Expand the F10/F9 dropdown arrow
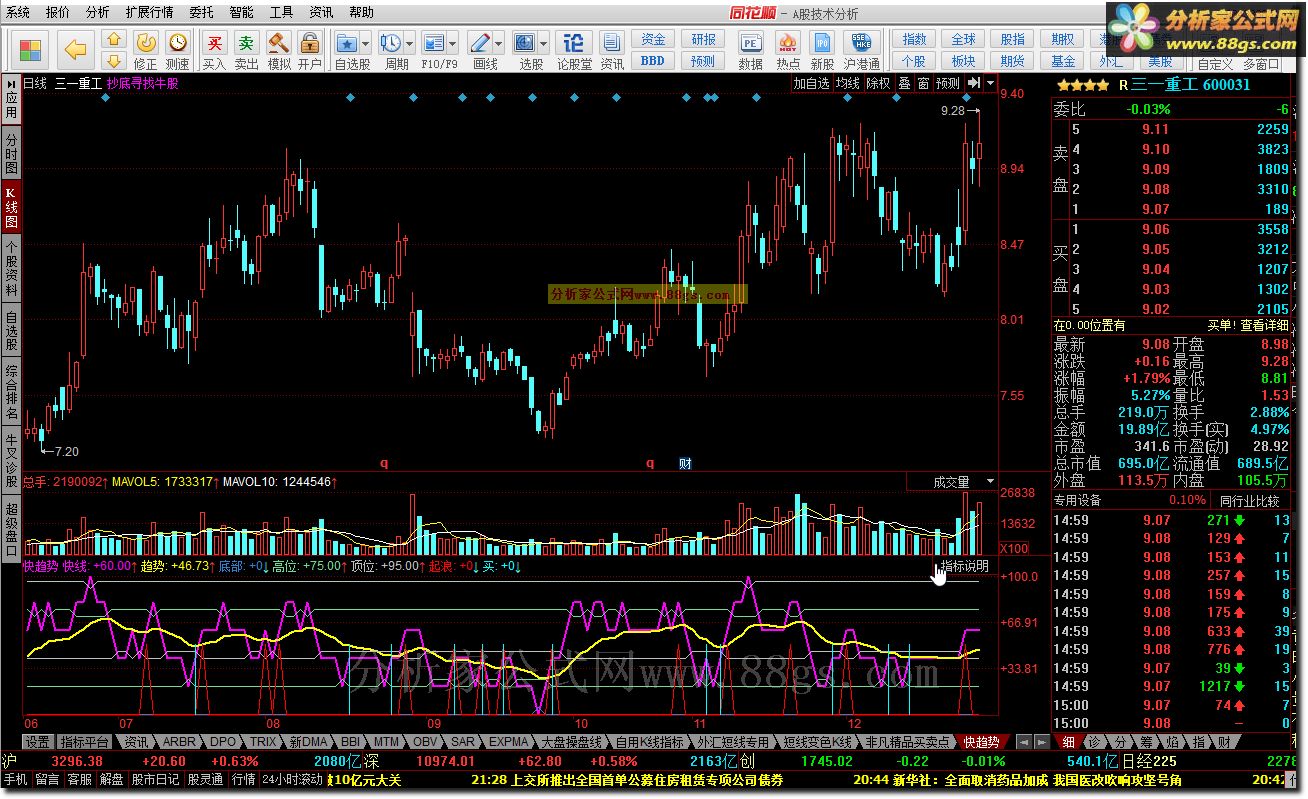The image size is (1308, 799). (453, 43)
